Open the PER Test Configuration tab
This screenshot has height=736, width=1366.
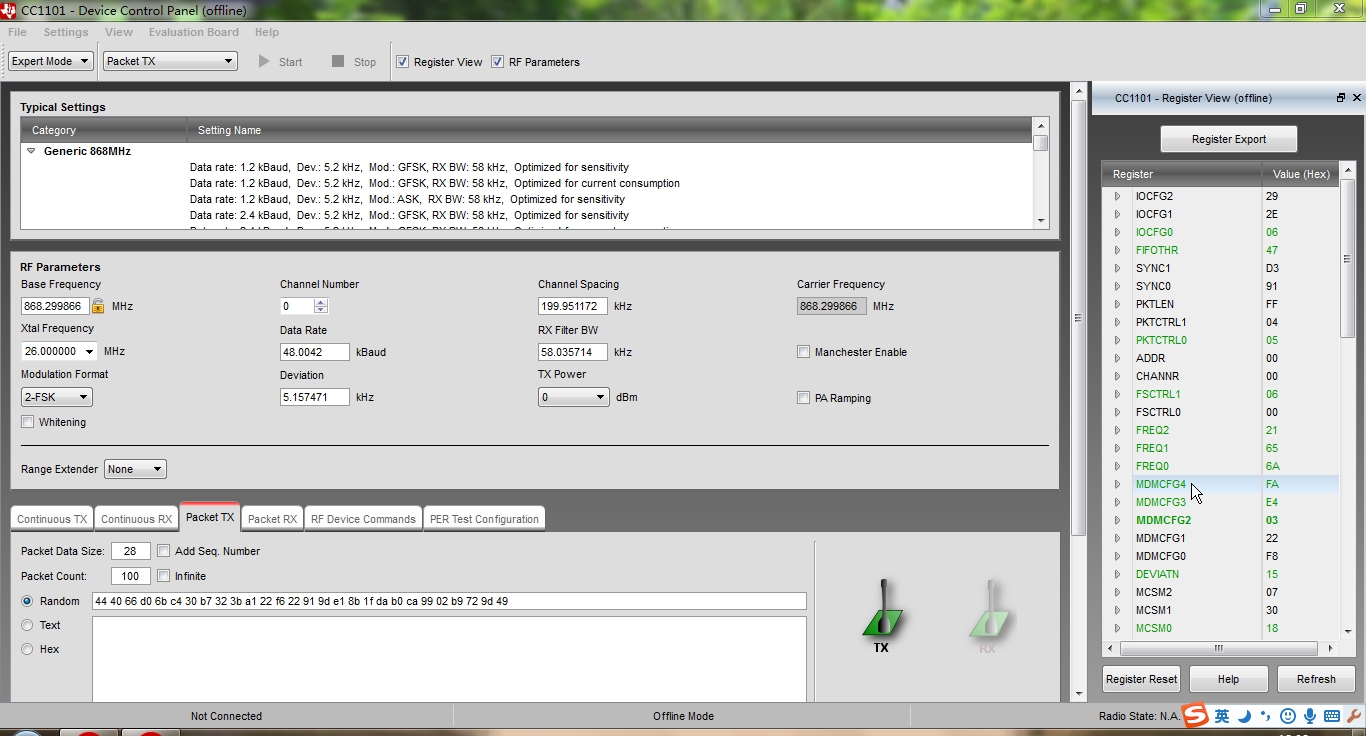(484, 519)
